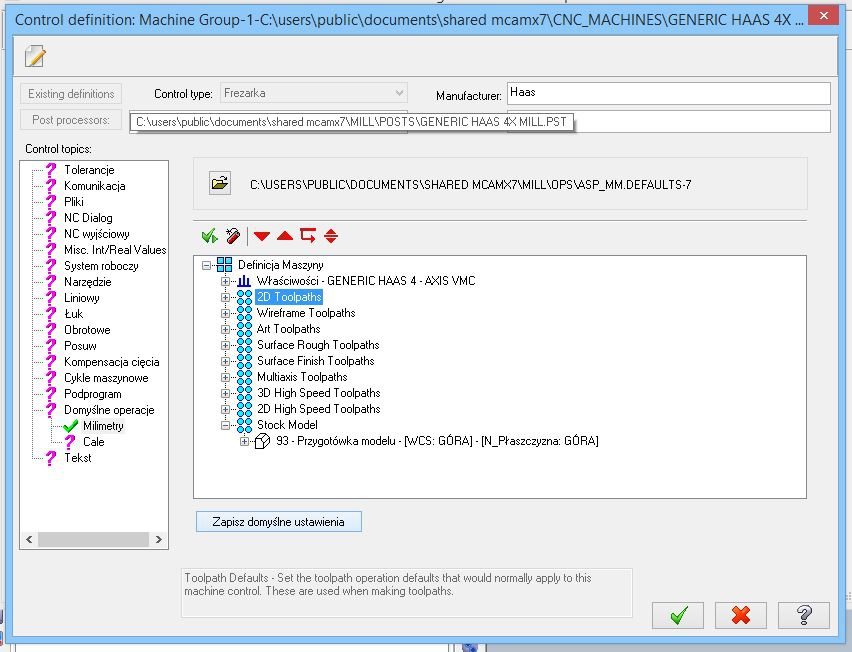The image size is (852, 652).
Task: Close the Control definition dialog window
Action: tap(823, 16)
